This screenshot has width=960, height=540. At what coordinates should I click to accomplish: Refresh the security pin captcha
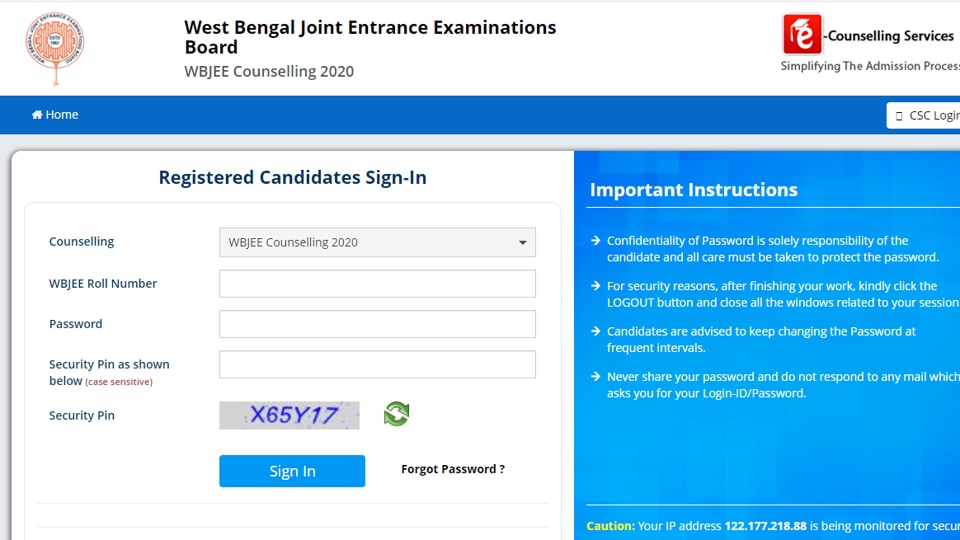[x=397, y=414]
